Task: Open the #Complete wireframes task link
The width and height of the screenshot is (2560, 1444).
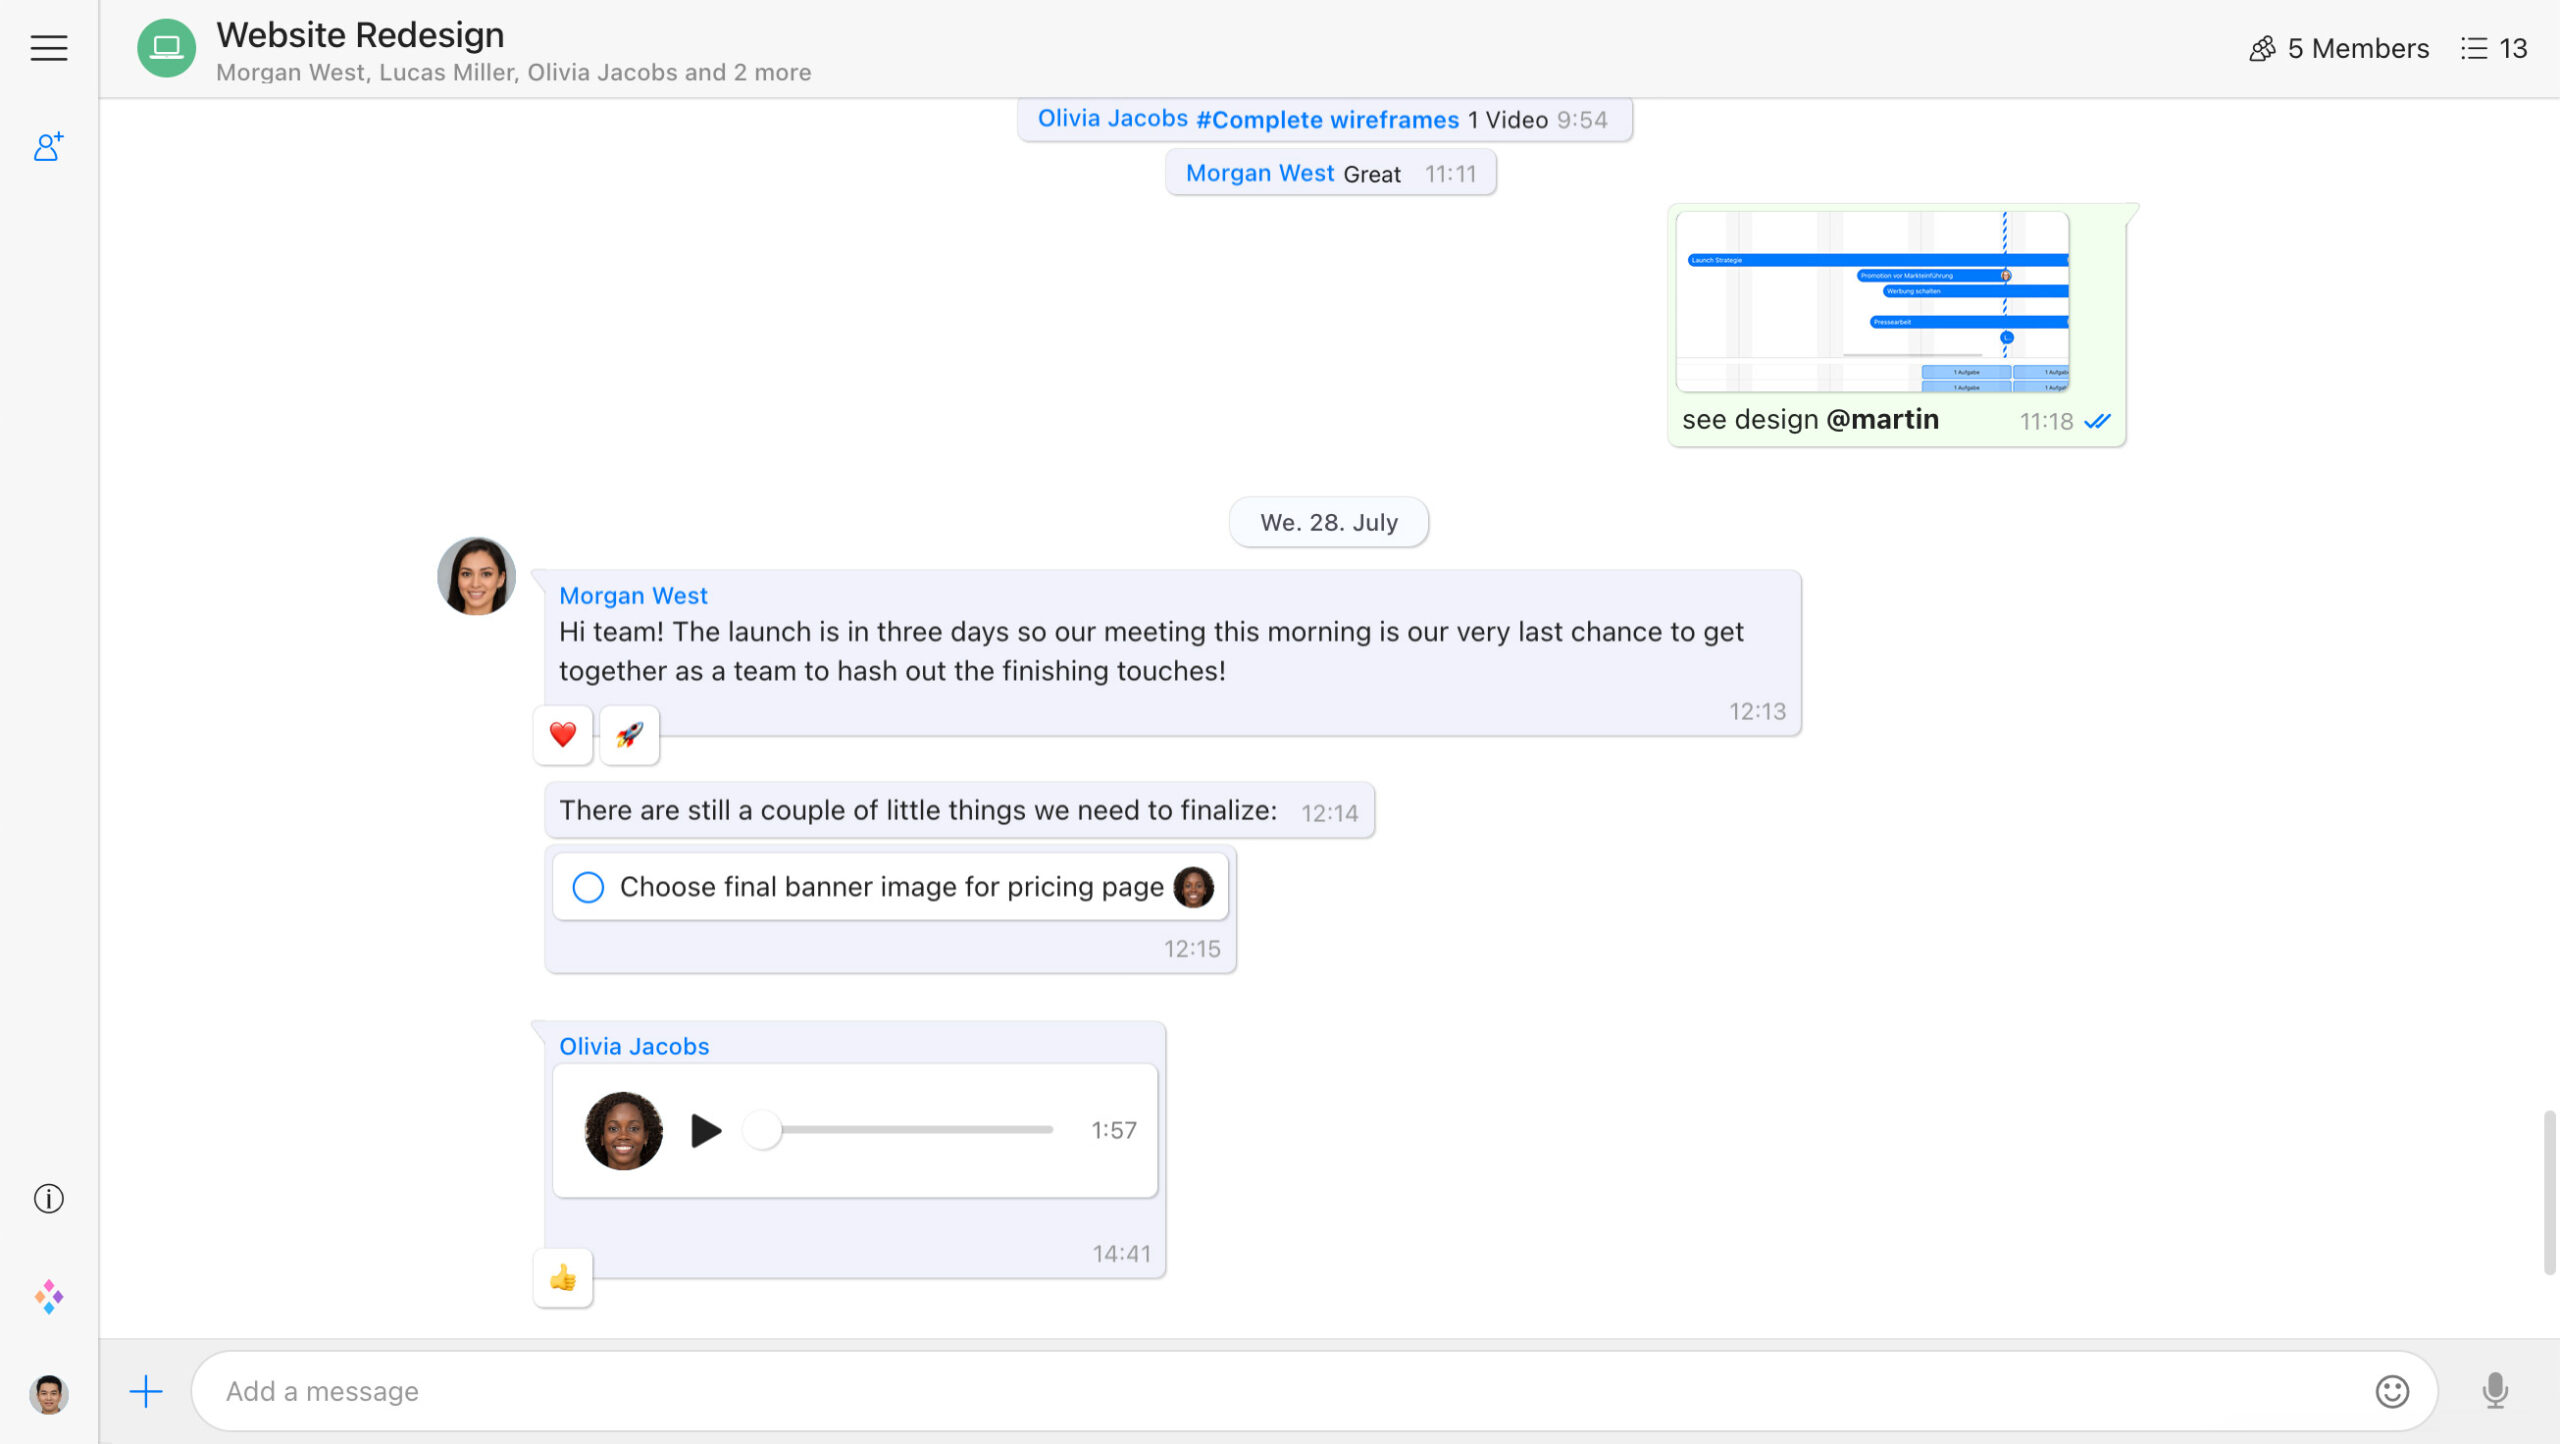Action: click(x=1327, y=120)
